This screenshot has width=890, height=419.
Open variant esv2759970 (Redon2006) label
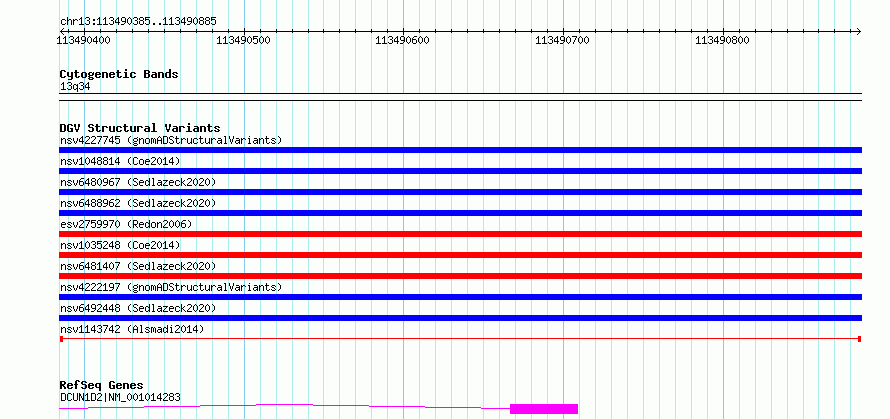click(x=126, y=224)
